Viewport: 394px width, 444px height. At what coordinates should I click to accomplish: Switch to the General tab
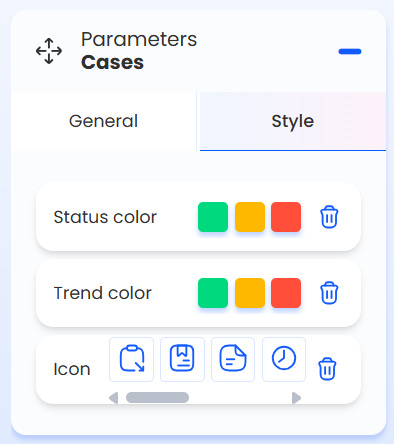pos(104,121)
